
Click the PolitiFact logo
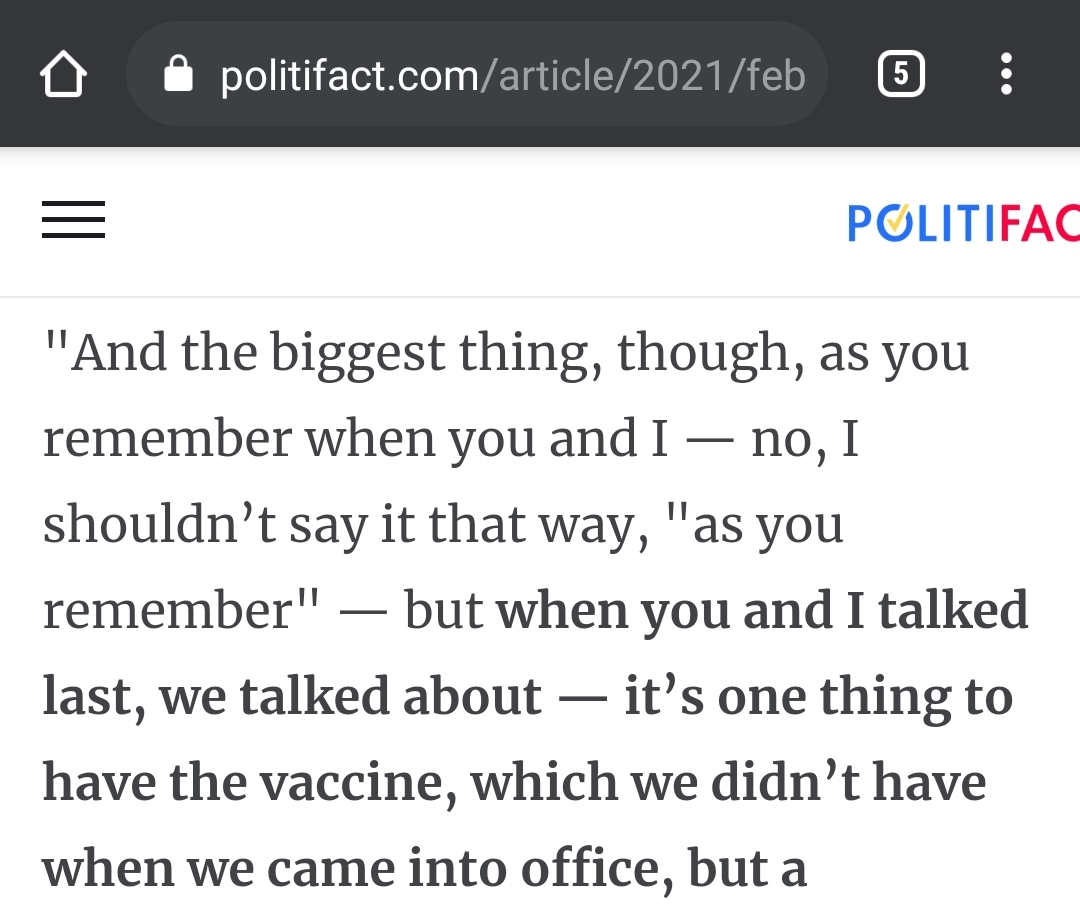pyautogui.click(x=964, y=222)
